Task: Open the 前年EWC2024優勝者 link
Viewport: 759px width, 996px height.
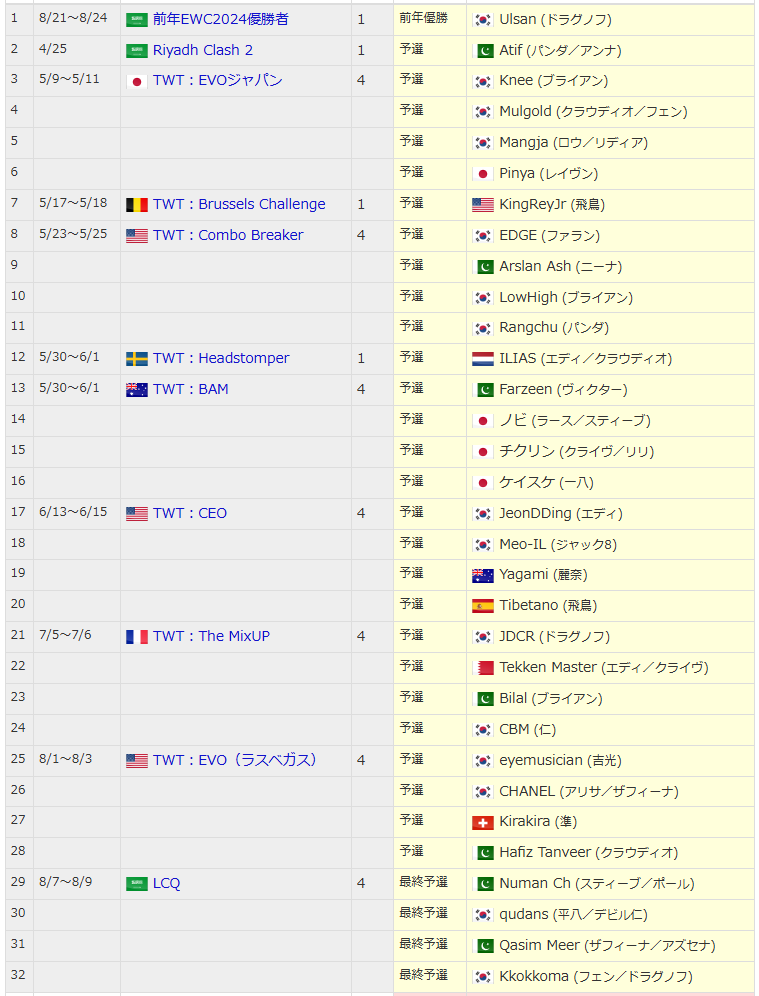Action: (x=220, y=19)
